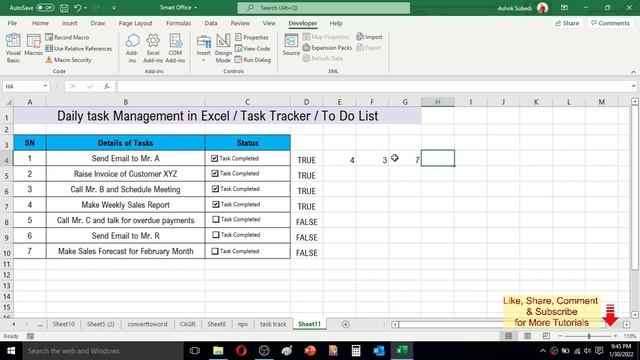The width and height of the screenshot is (640, 360).
Task: Open the File menu
Action: (x=12, y=23)
